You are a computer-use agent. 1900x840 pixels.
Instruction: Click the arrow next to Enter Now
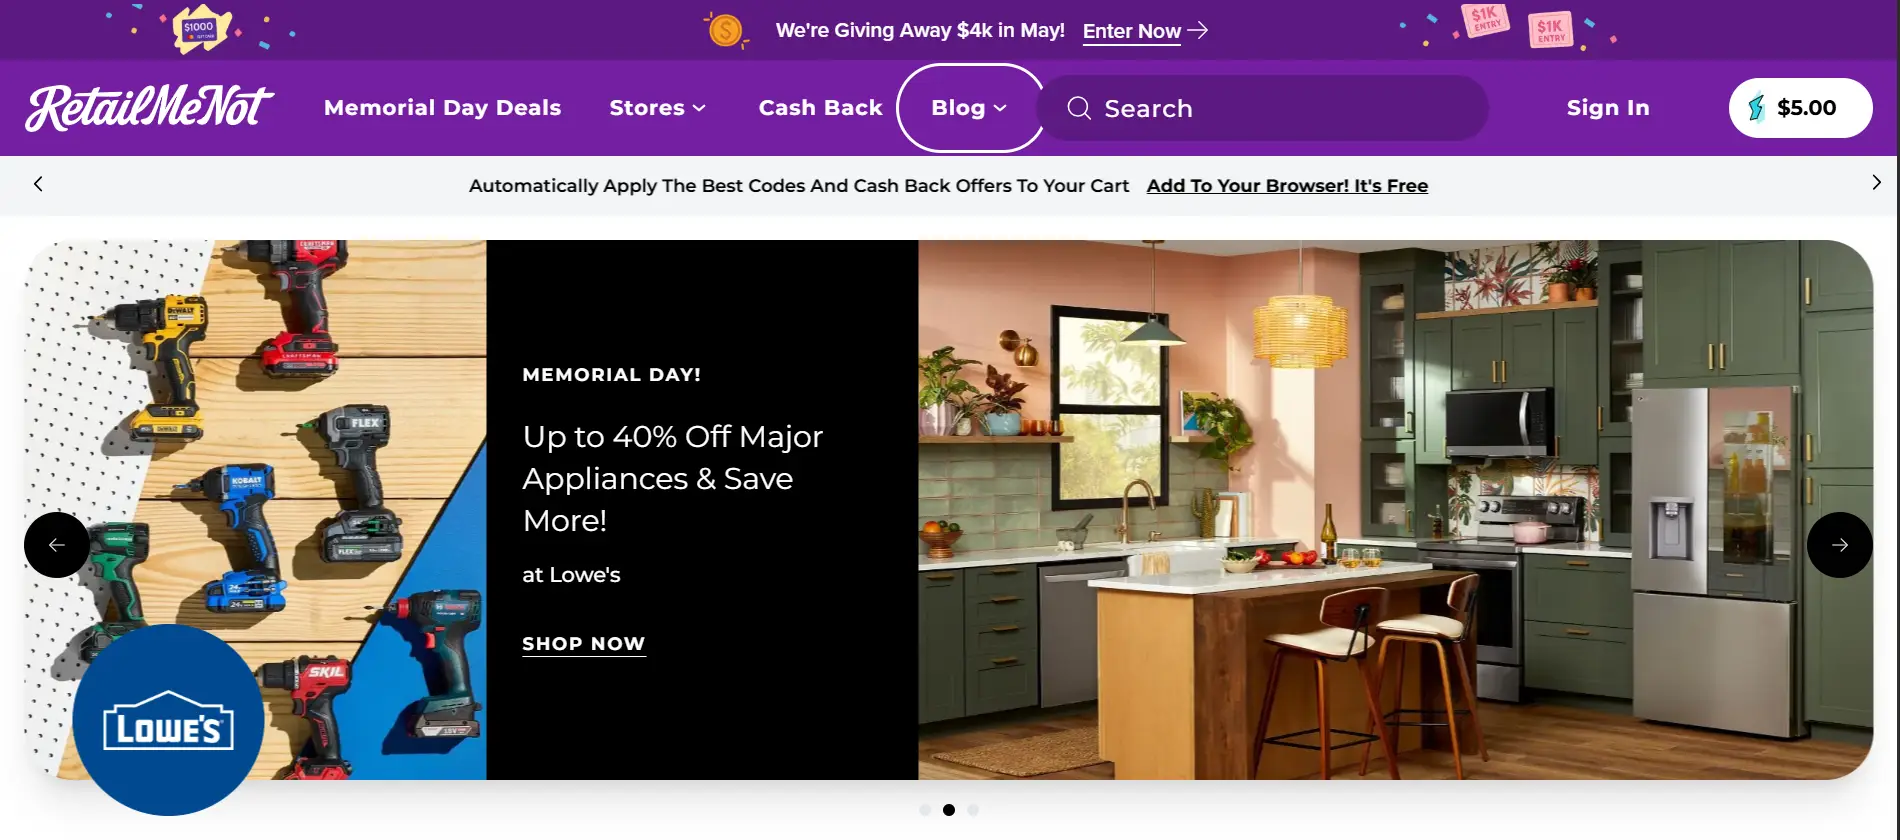point(1198,30)
